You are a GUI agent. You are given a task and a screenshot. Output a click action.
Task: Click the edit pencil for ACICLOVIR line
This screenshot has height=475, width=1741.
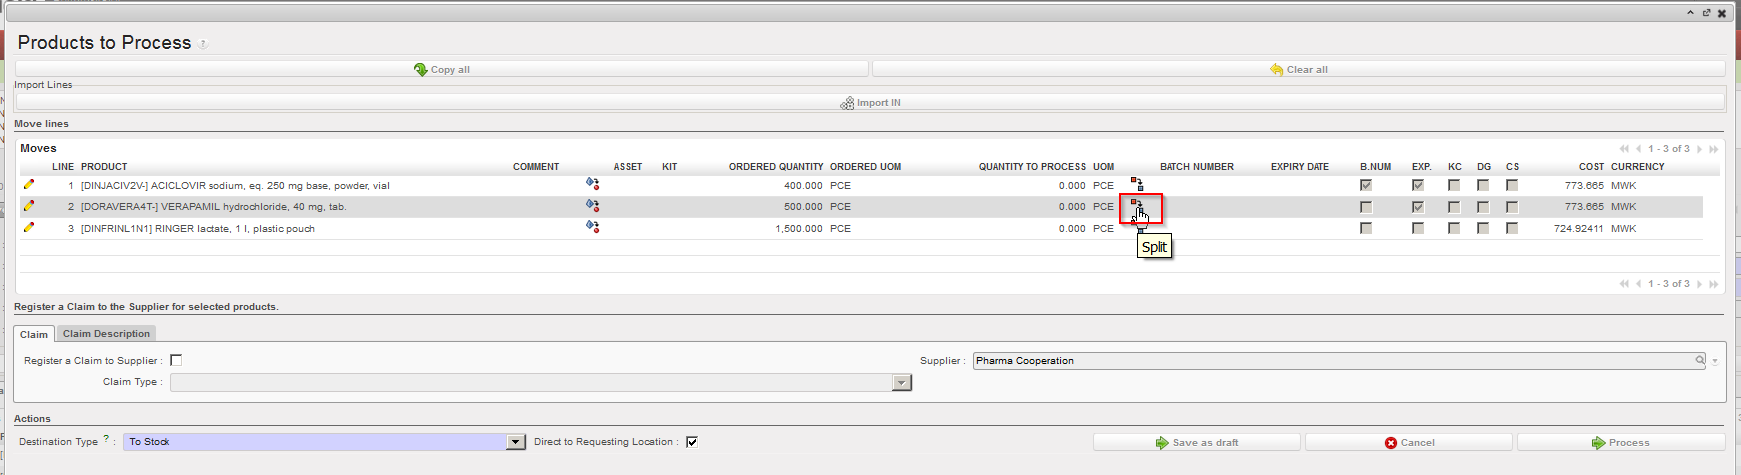[29, 185]
